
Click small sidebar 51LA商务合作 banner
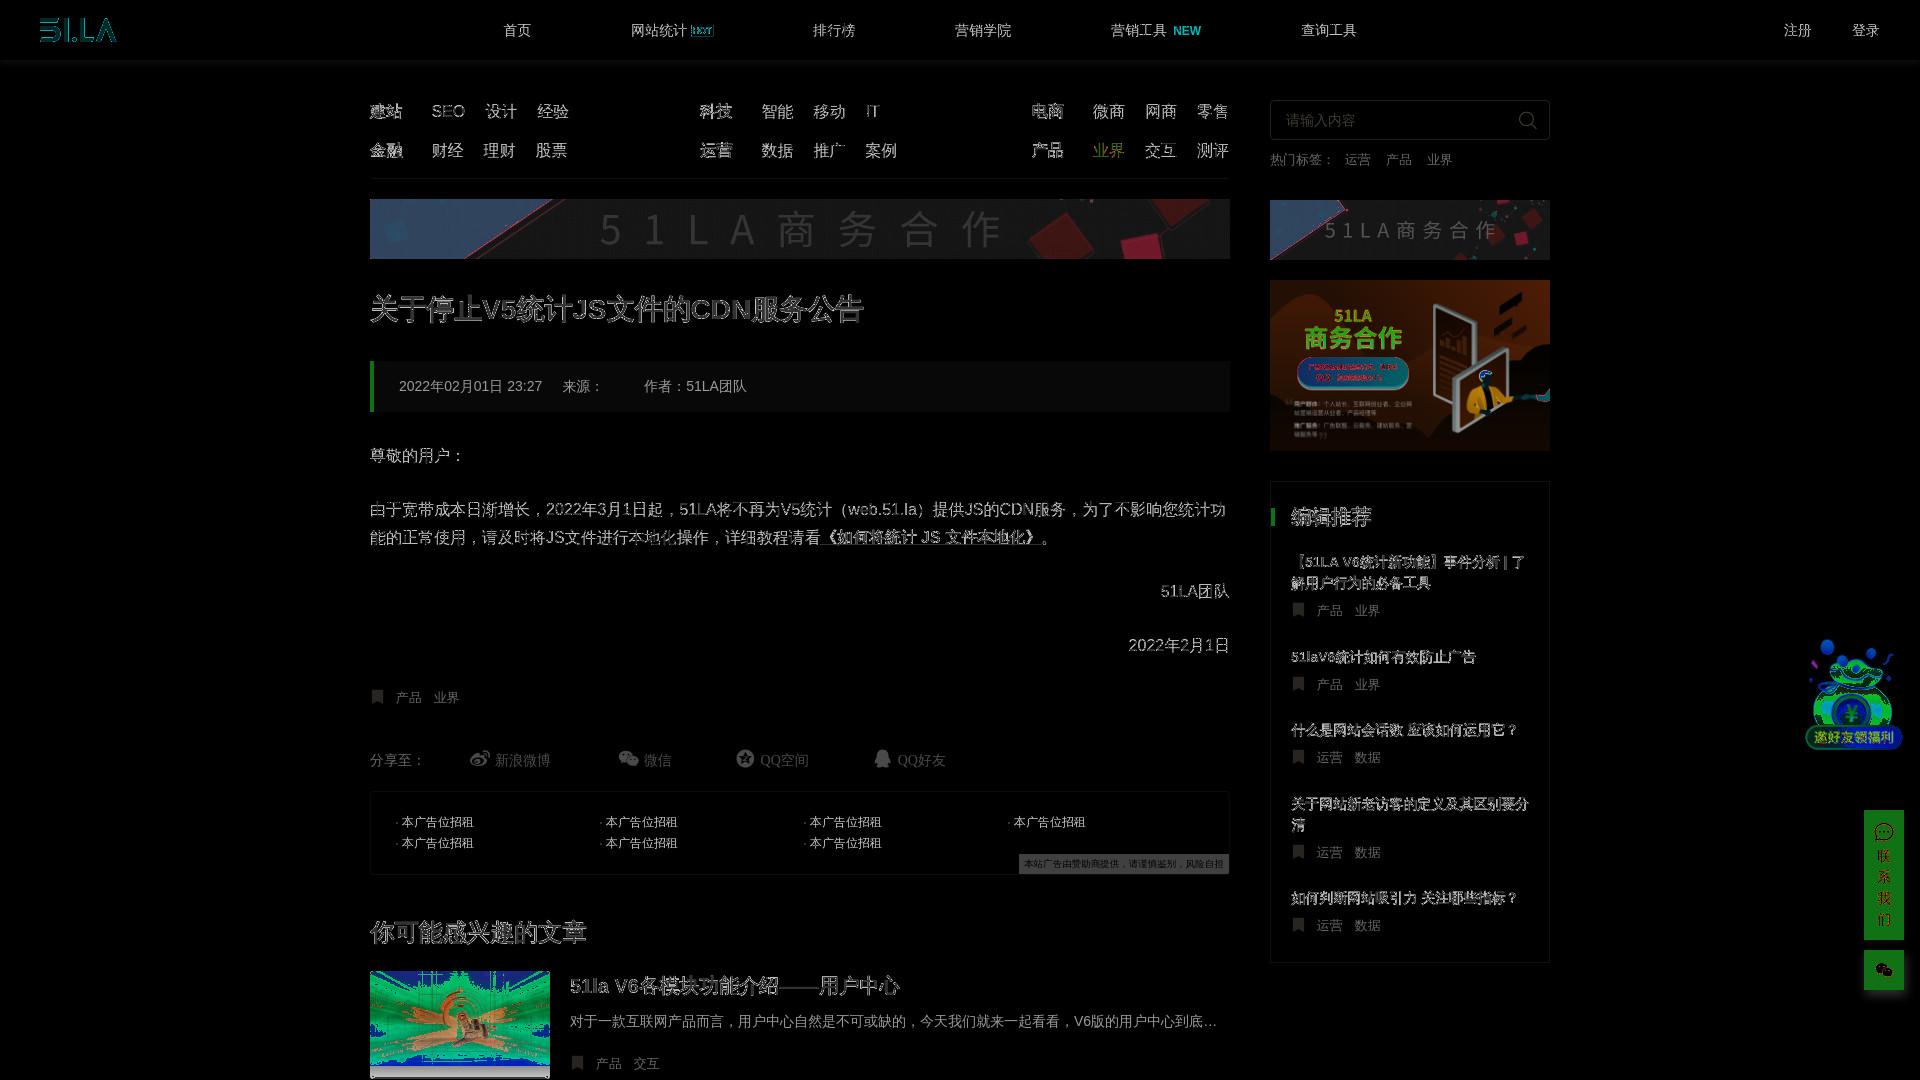pos(1410,230)
